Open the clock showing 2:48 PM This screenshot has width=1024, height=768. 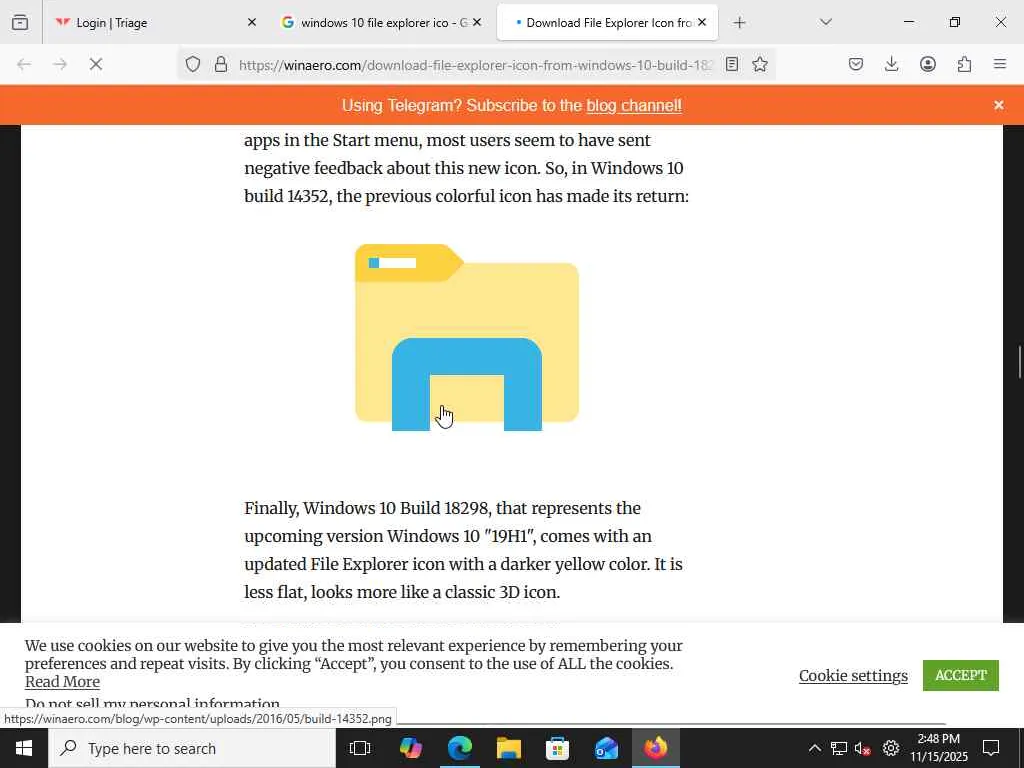point(938,748)
